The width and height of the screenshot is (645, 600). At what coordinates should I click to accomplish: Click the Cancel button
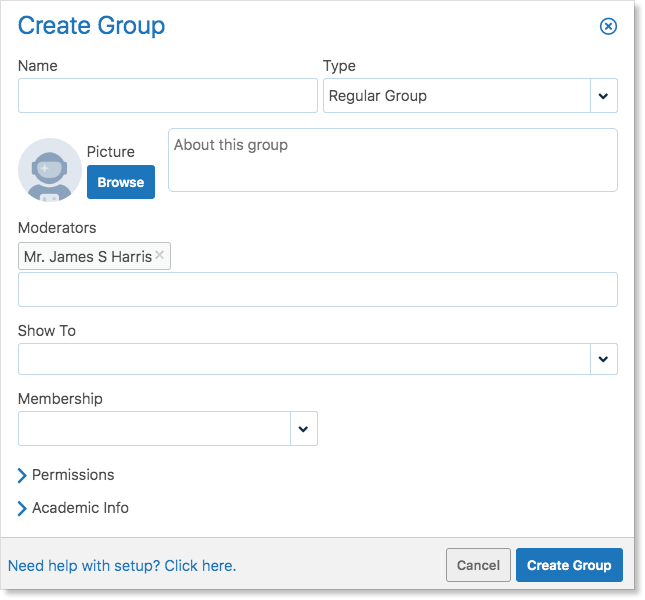pos(478,565)
